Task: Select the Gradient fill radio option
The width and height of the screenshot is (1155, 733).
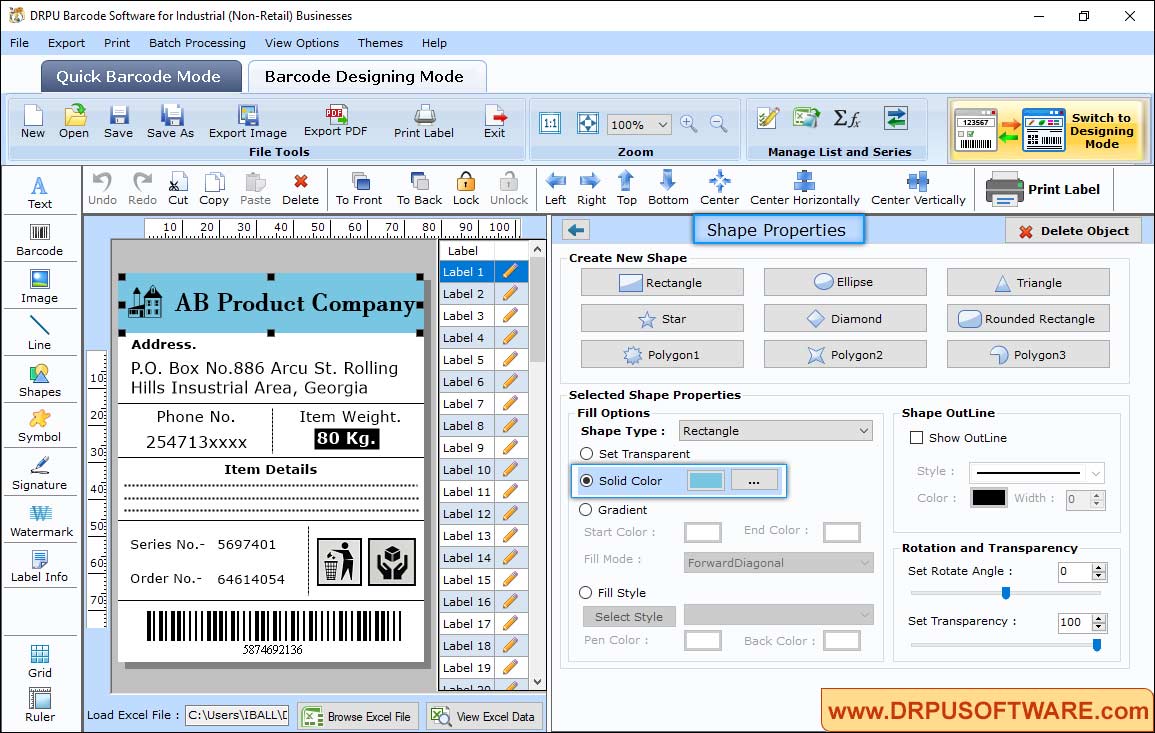Action: click(586, 510)
